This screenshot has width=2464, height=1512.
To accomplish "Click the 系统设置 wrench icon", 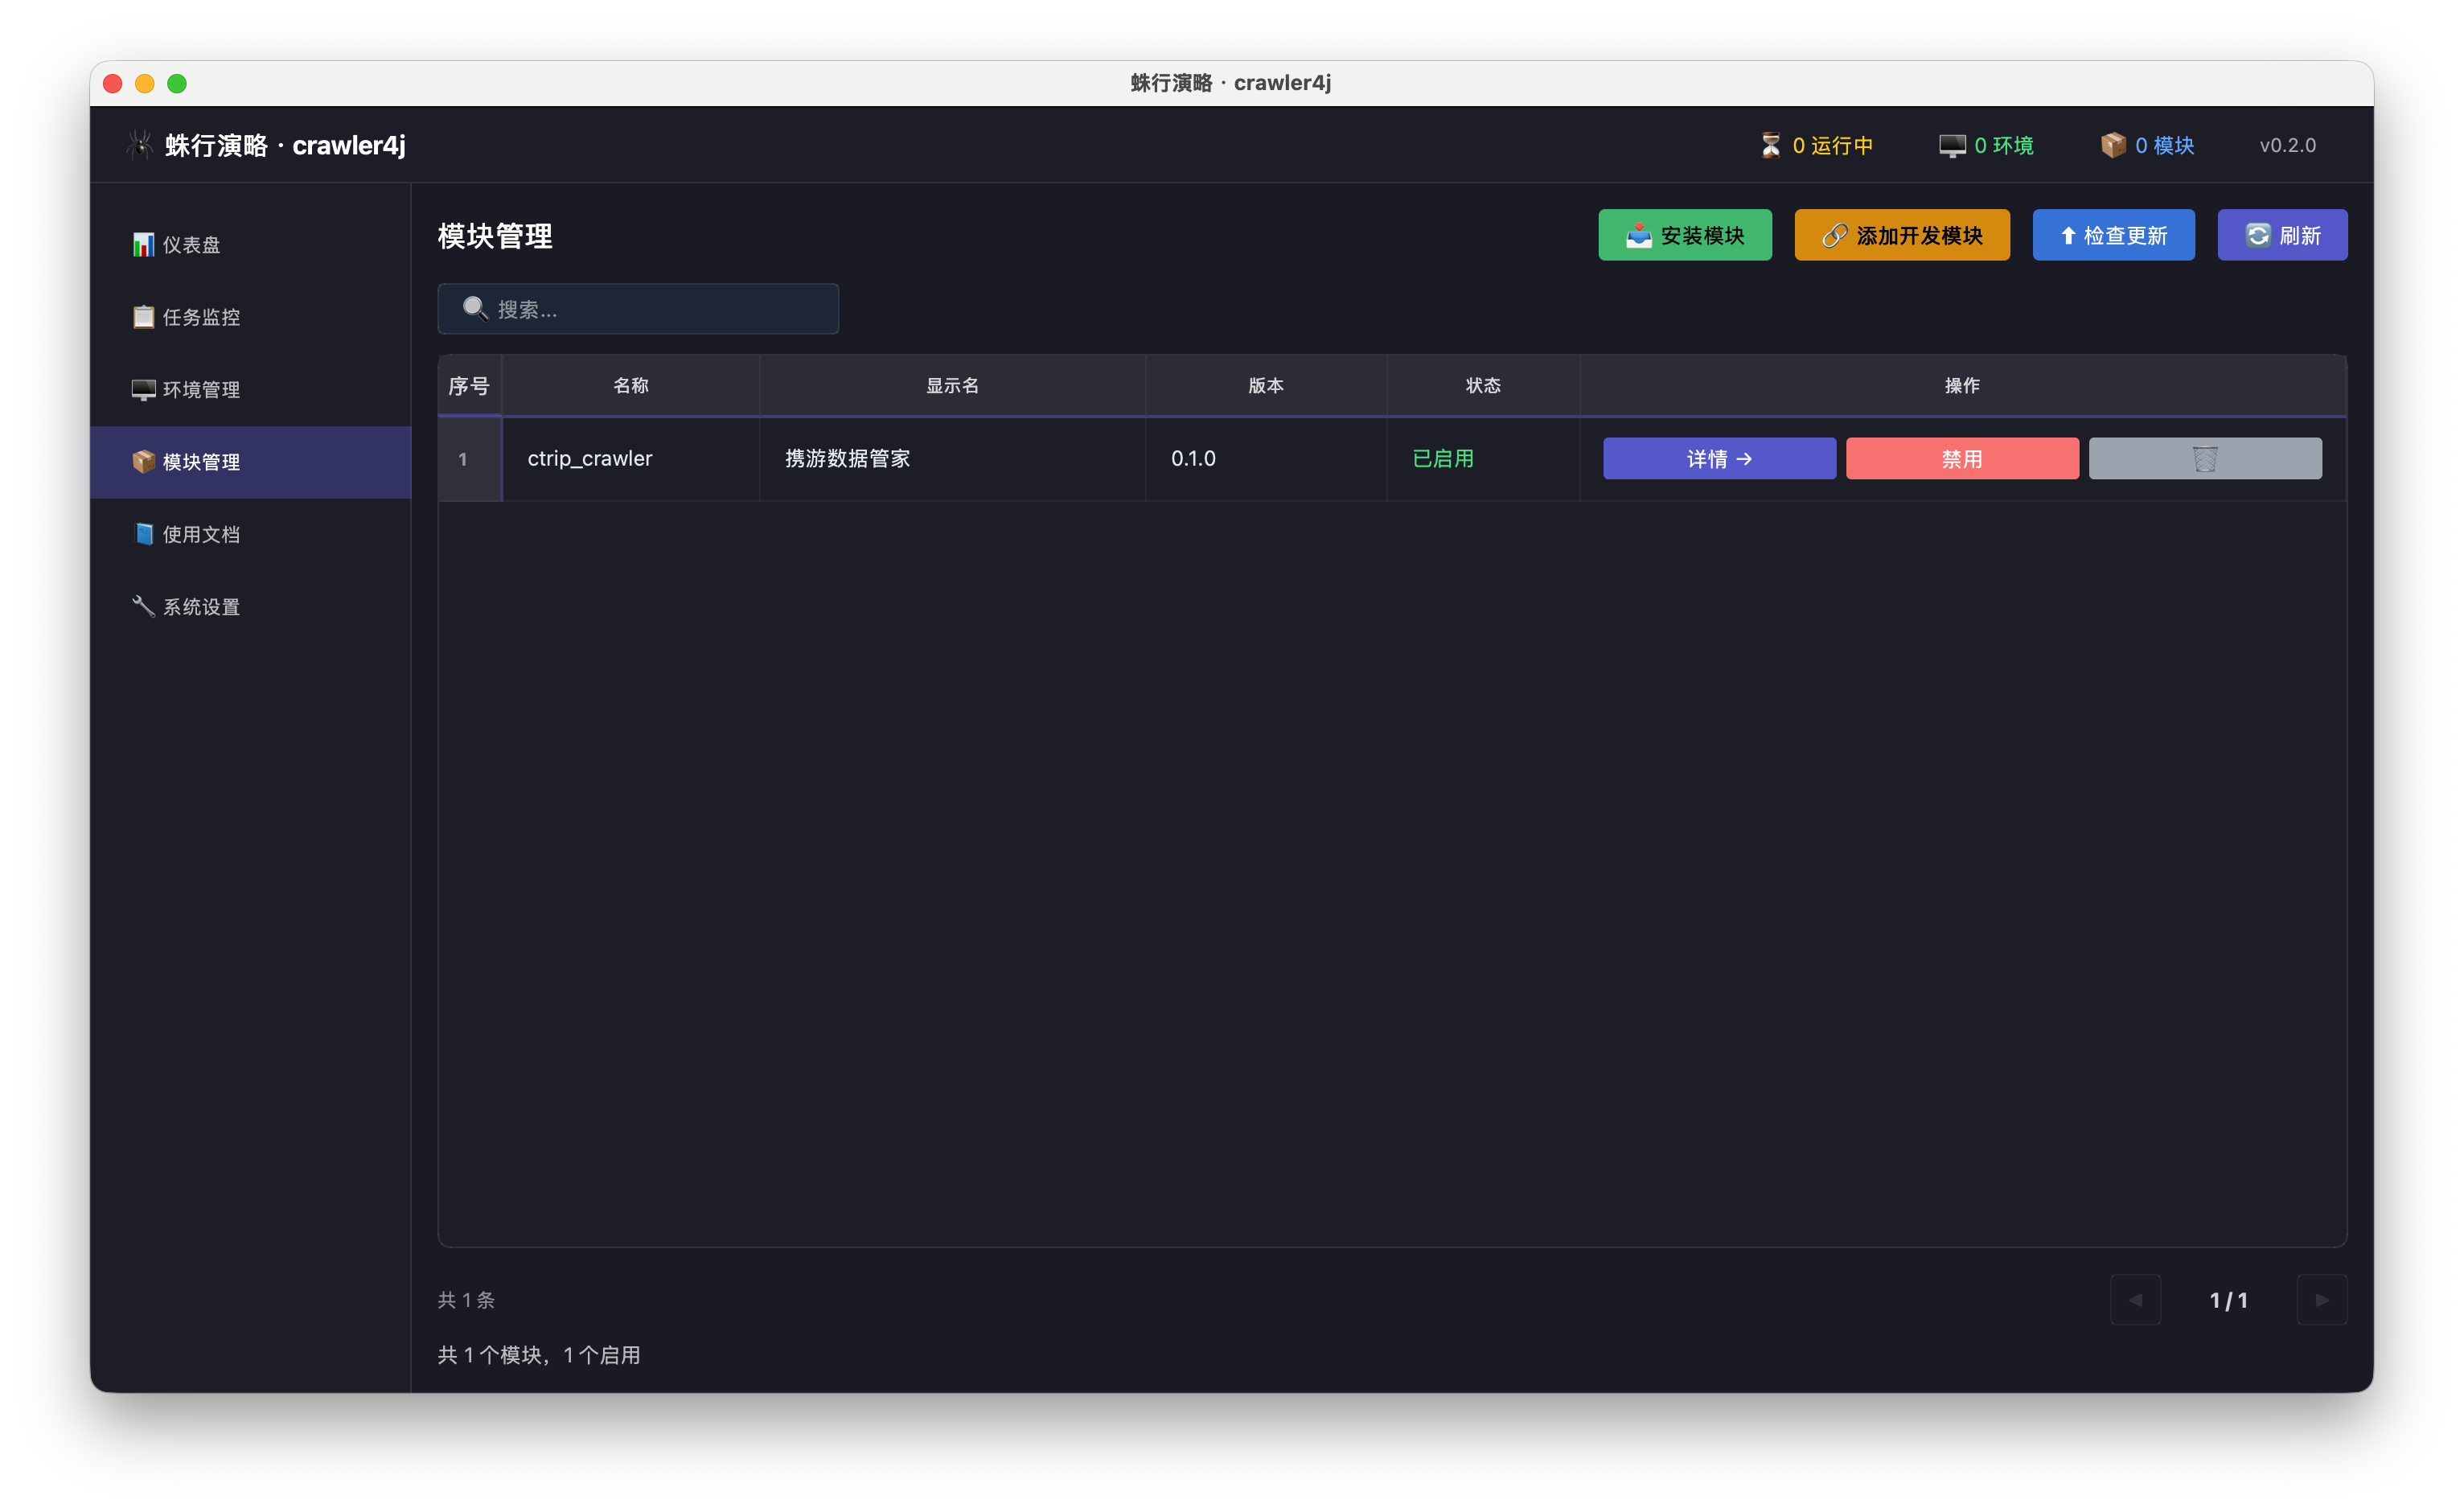I will click(x=144, y=606).
